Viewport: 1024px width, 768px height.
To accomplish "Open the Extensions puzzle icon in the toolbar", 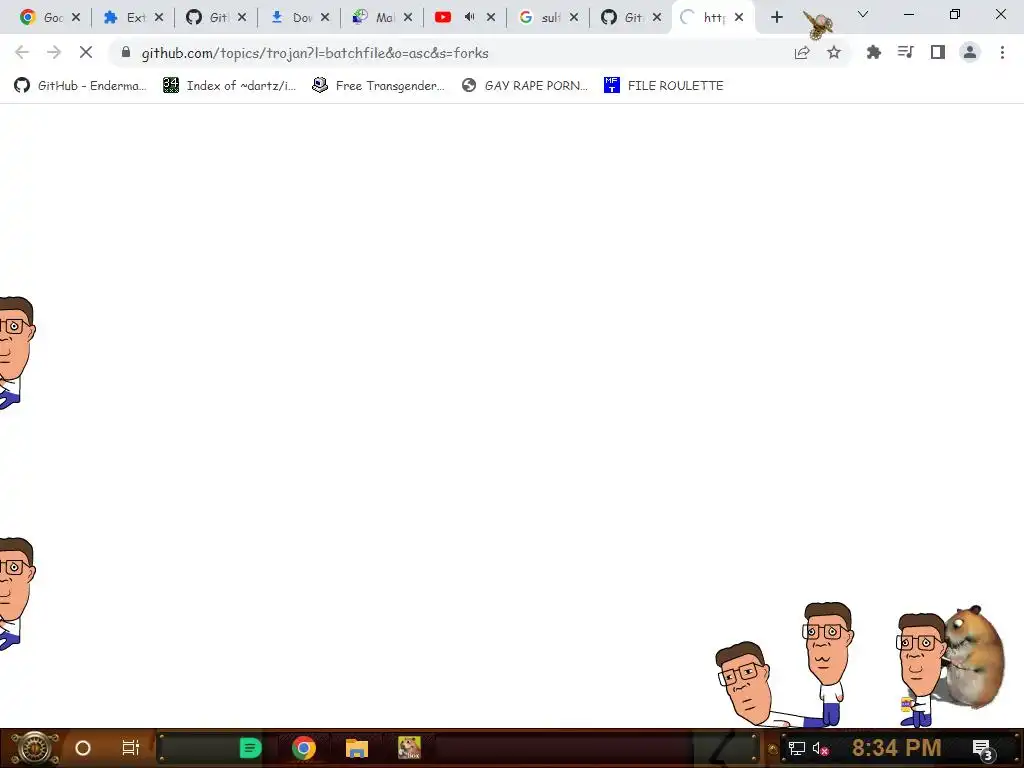I will point(873,52).
